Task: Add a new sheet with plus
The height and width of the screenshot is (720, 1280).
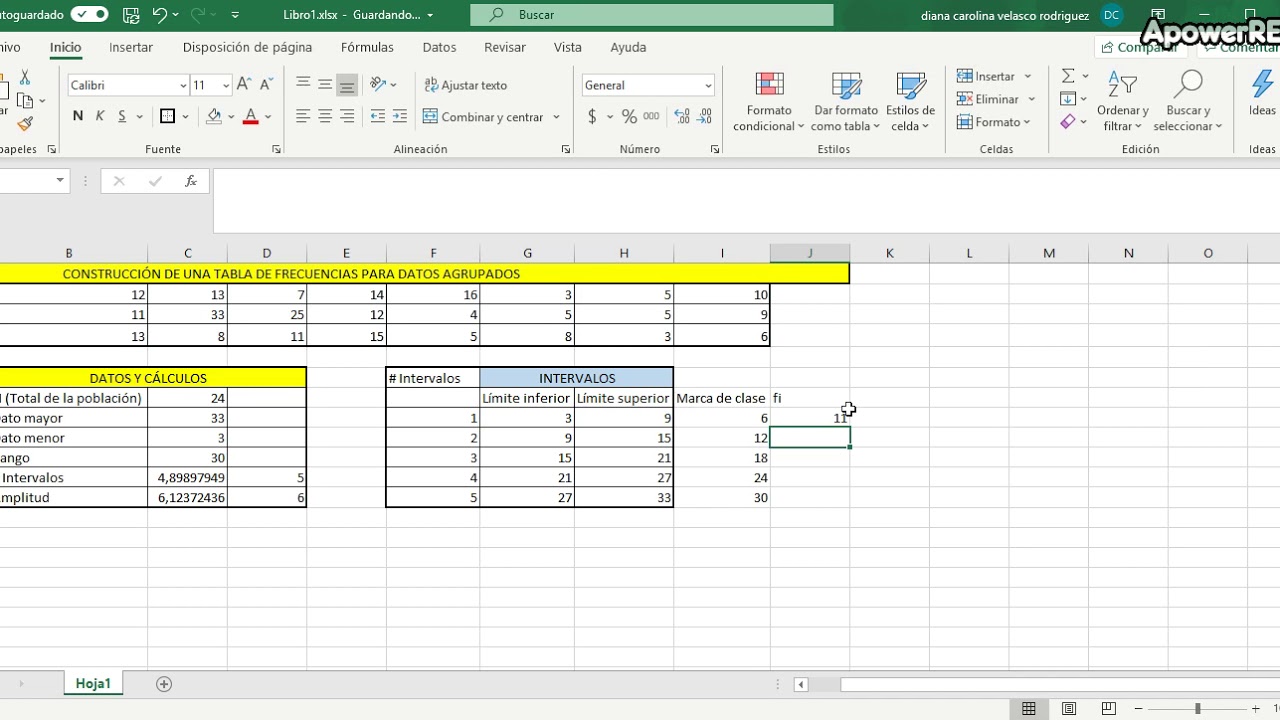Action: click(164, 684)
